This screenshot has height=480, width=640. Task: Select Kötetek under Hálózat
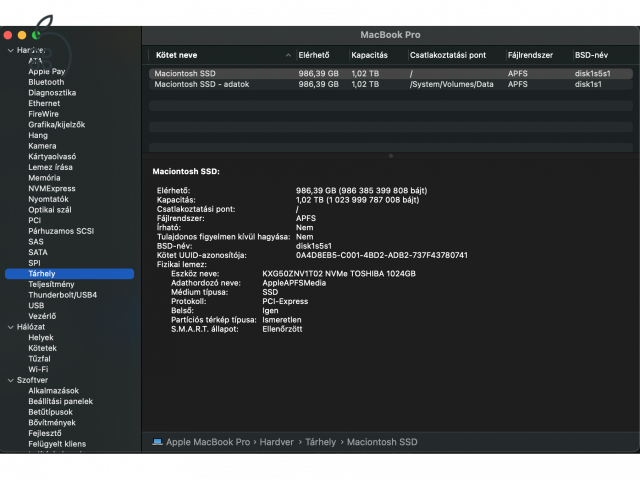(42, 348)
